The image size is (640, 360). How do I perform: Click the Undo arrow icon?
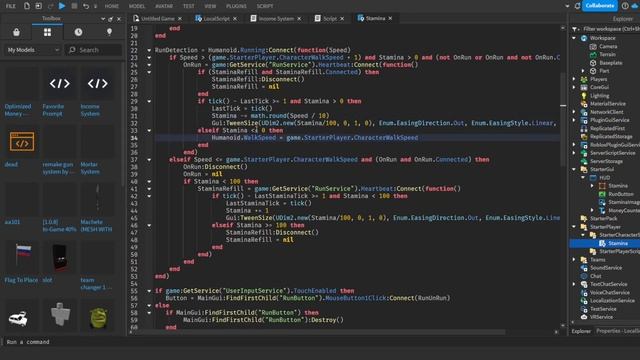click(86, 6)
